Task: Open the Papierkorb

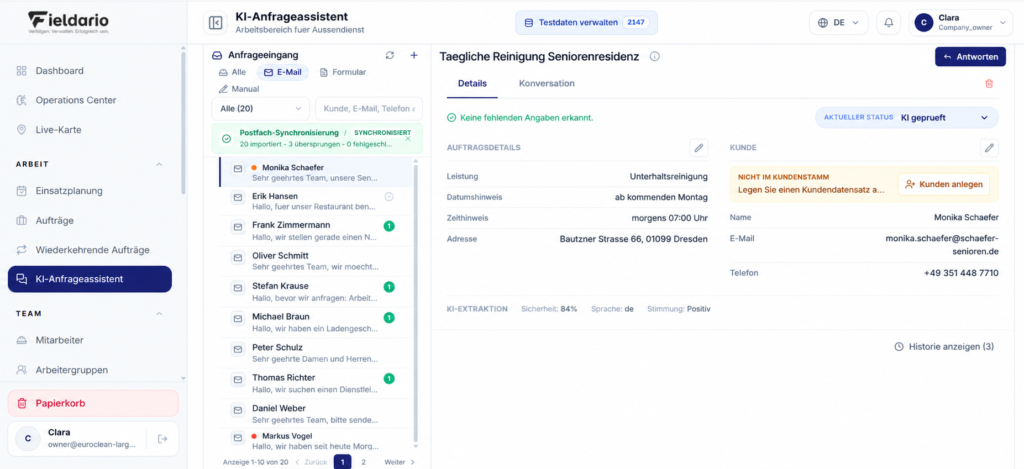Action: coord(93,403)
